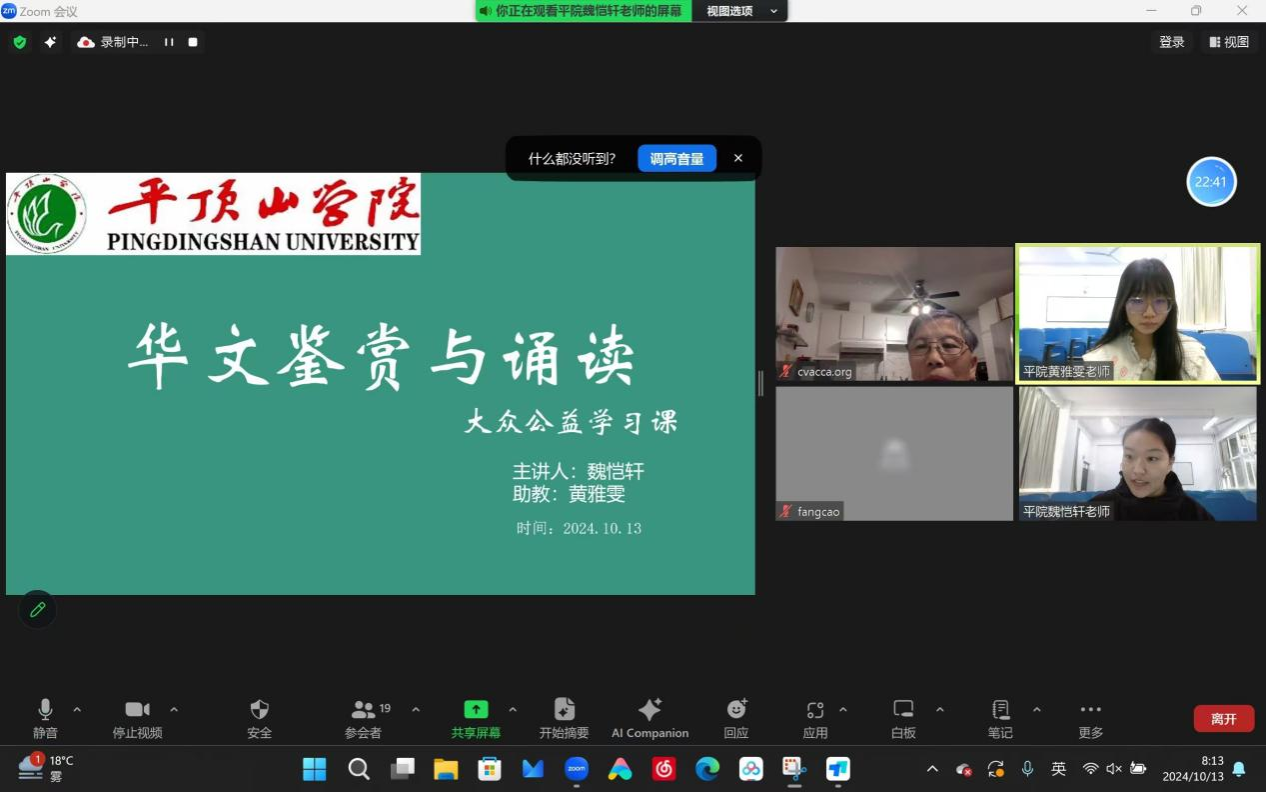The image size is (1266, 792).
Task: Open the 参会者 participants panel
Action: tap(364, 710)
